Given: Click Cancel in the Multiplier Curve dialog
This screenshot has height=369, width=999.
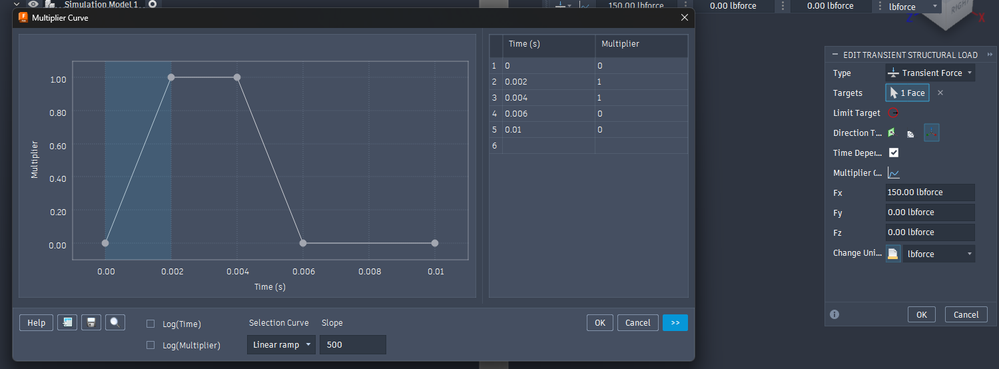Looking at the screenshot, I should coord(638,322).
